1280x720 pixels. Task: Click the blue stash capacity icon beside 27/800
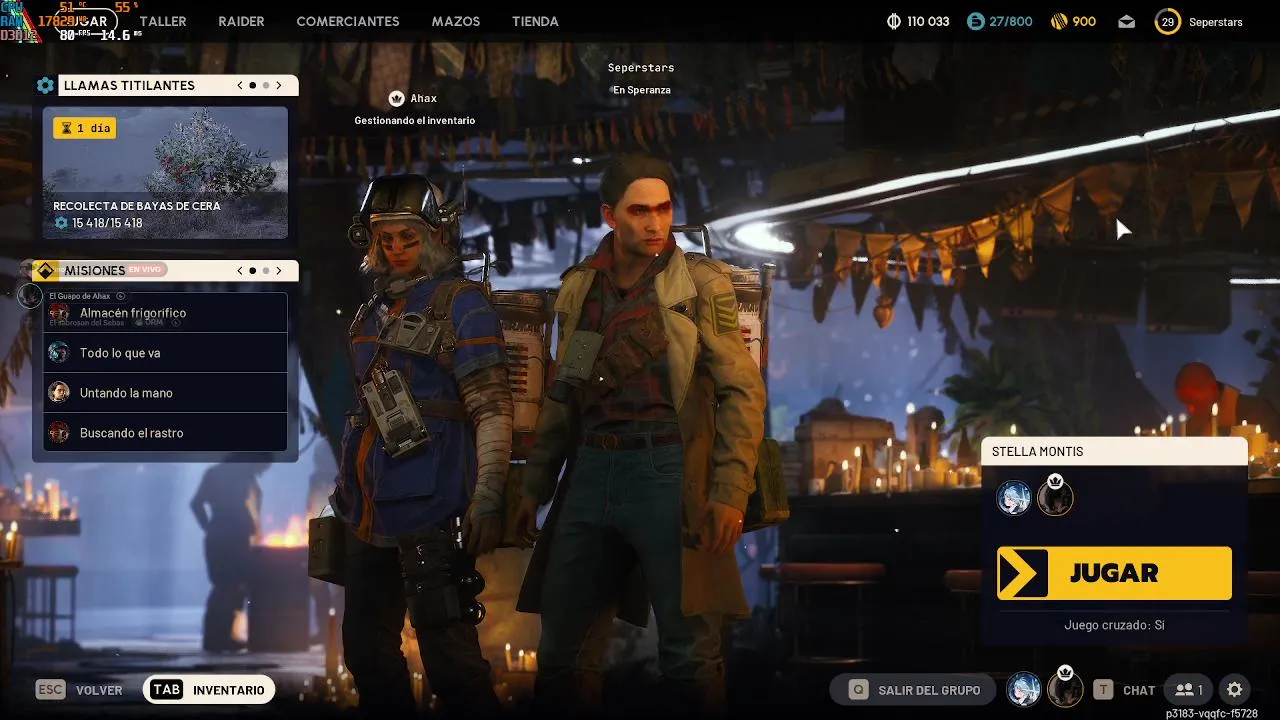point(976,21)
